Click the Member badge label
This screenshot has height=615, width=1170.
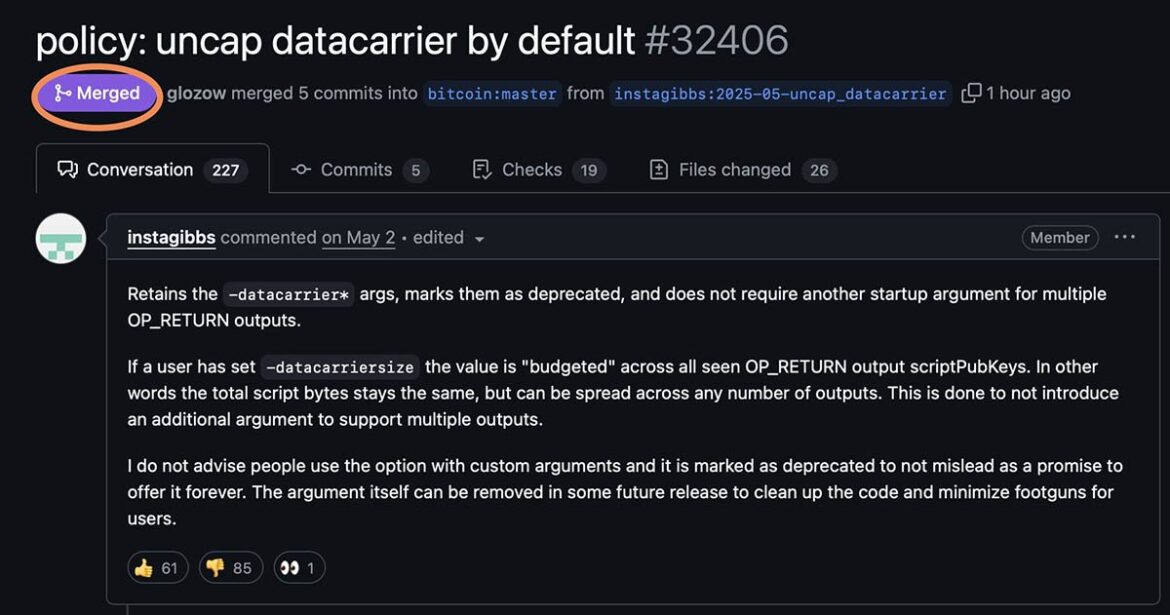[1060, 237]
